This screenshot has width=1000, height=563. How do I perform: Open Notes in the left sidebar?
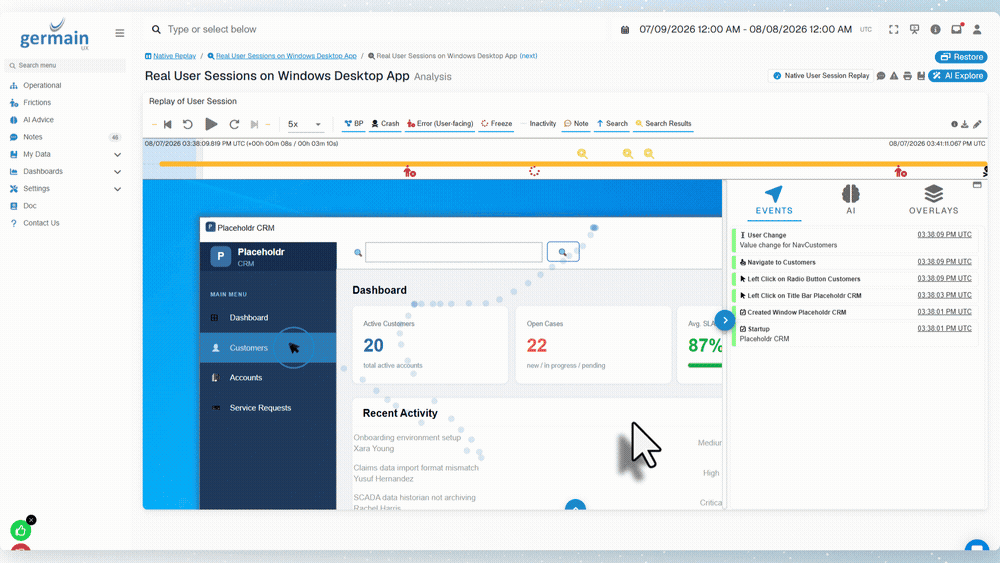click(33, 137)
